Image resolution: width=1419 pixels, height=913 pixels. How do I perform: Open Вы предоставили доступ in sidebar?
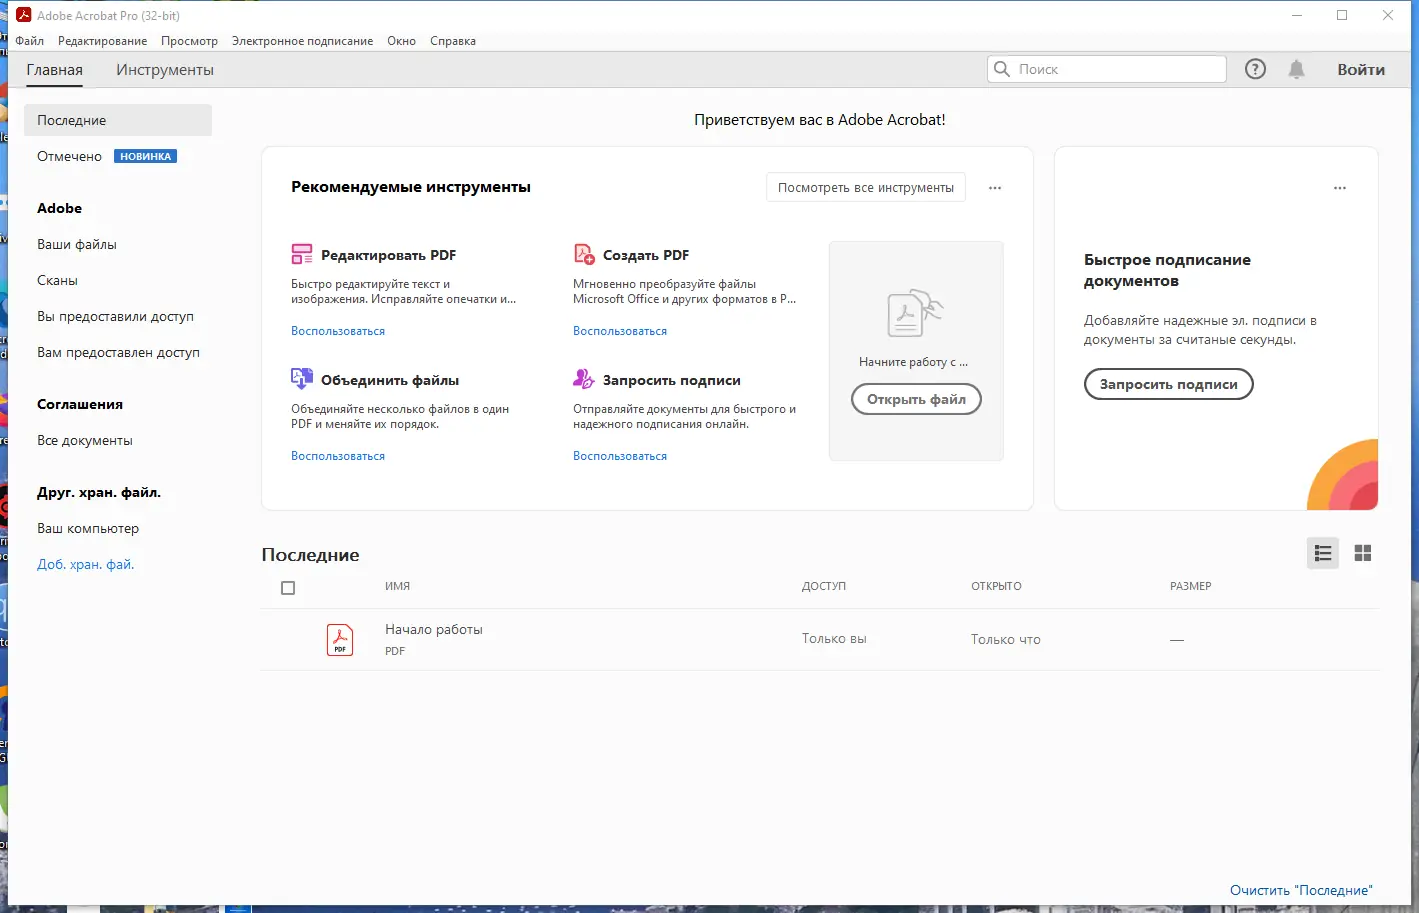tap(115, 316)
